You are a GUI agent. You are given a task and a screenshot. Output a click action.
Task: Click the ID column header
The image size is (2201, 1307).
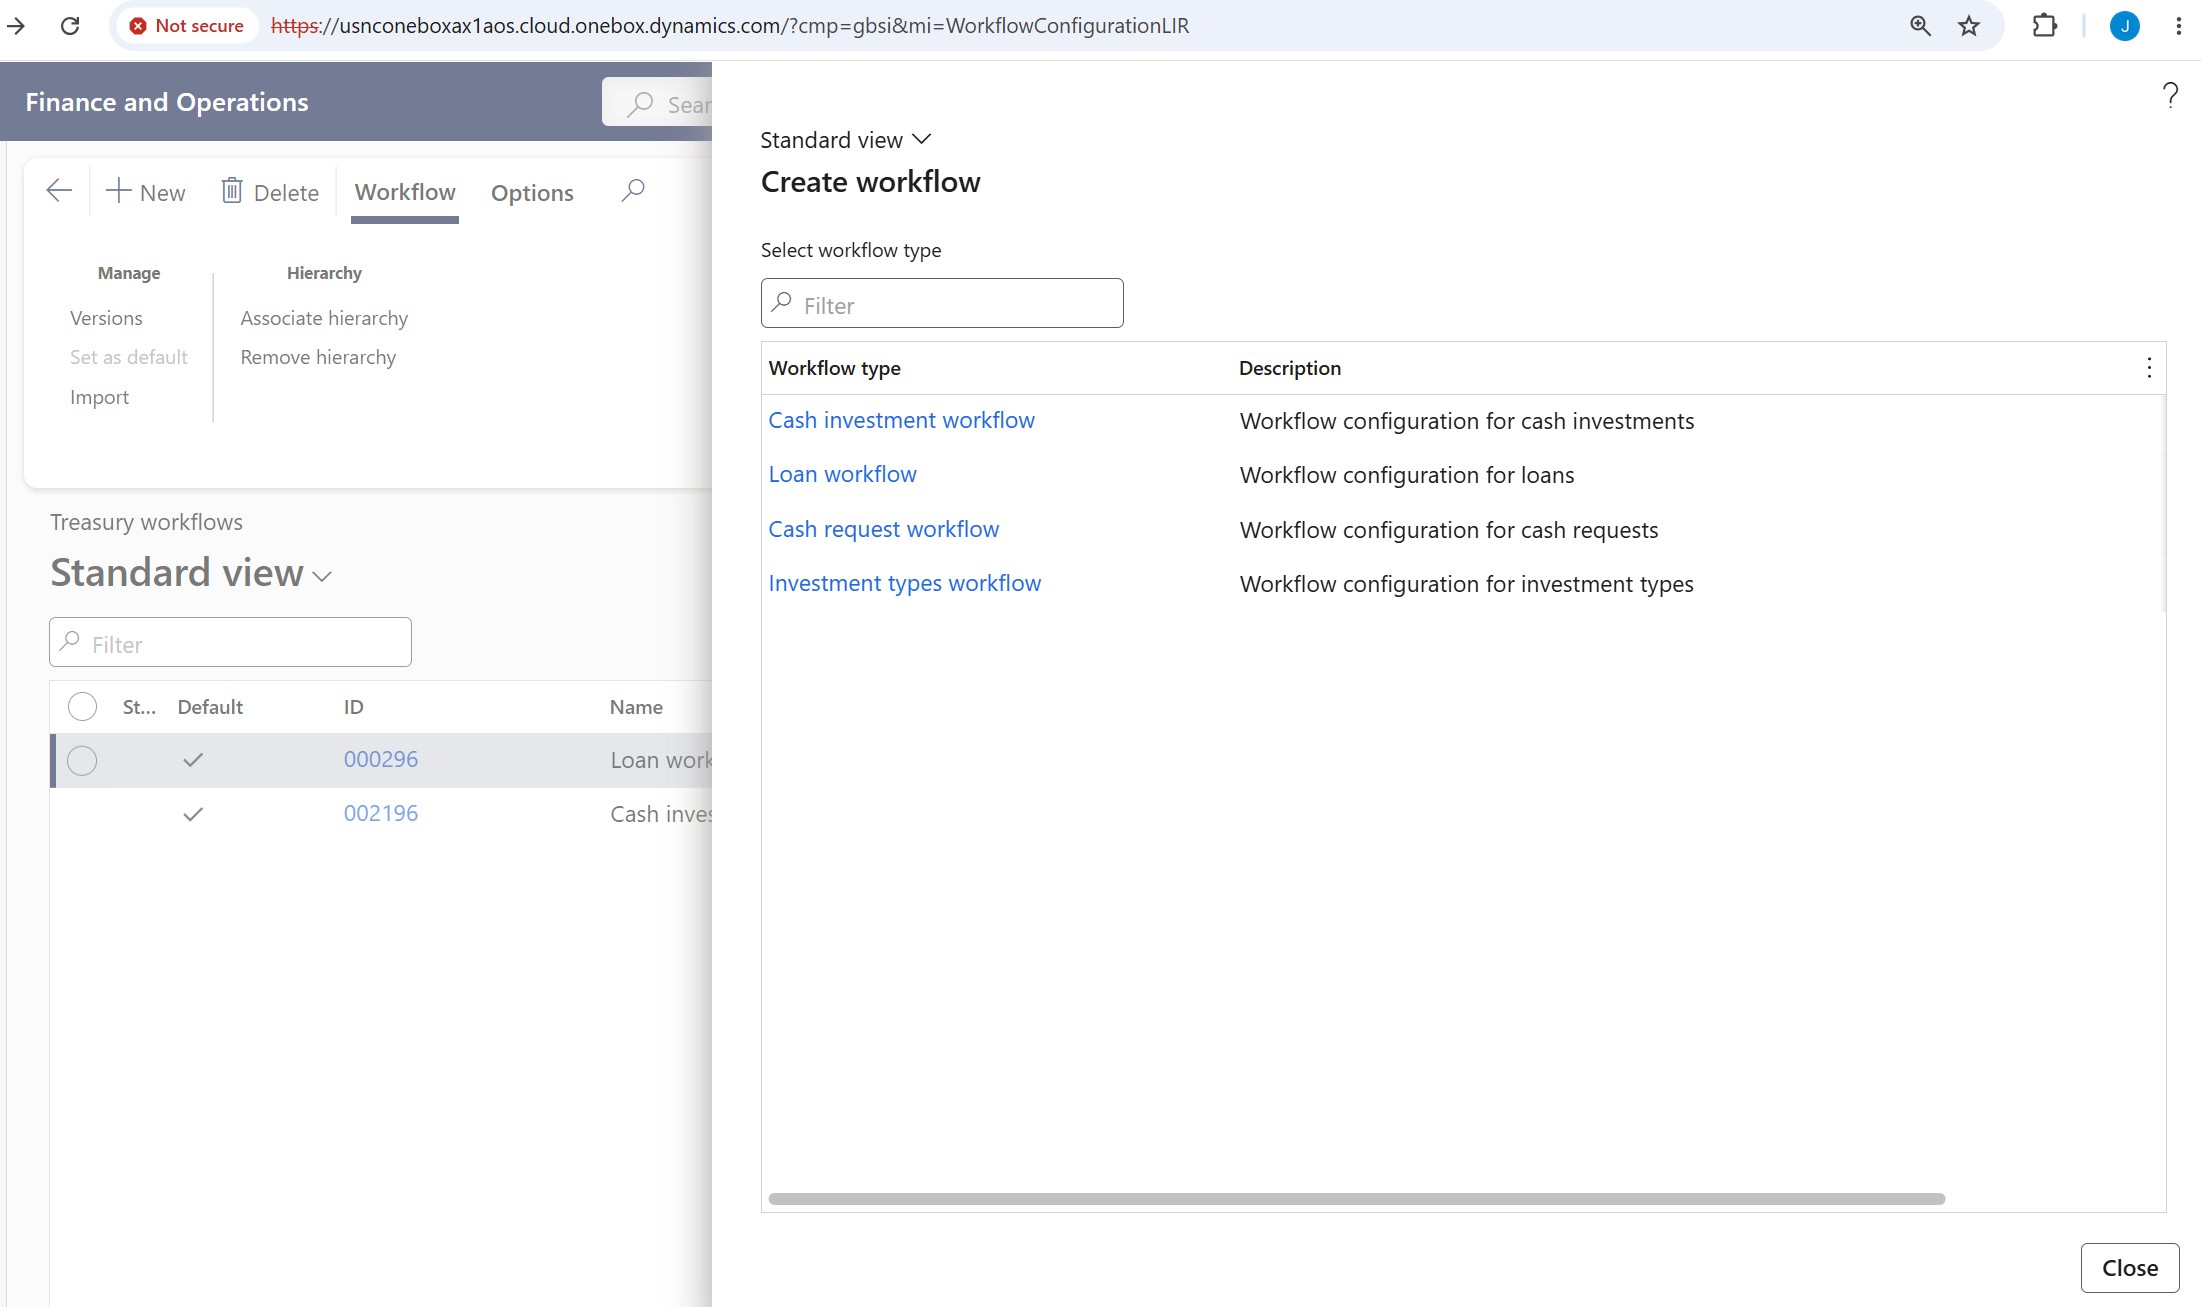(x=353, y=707)
